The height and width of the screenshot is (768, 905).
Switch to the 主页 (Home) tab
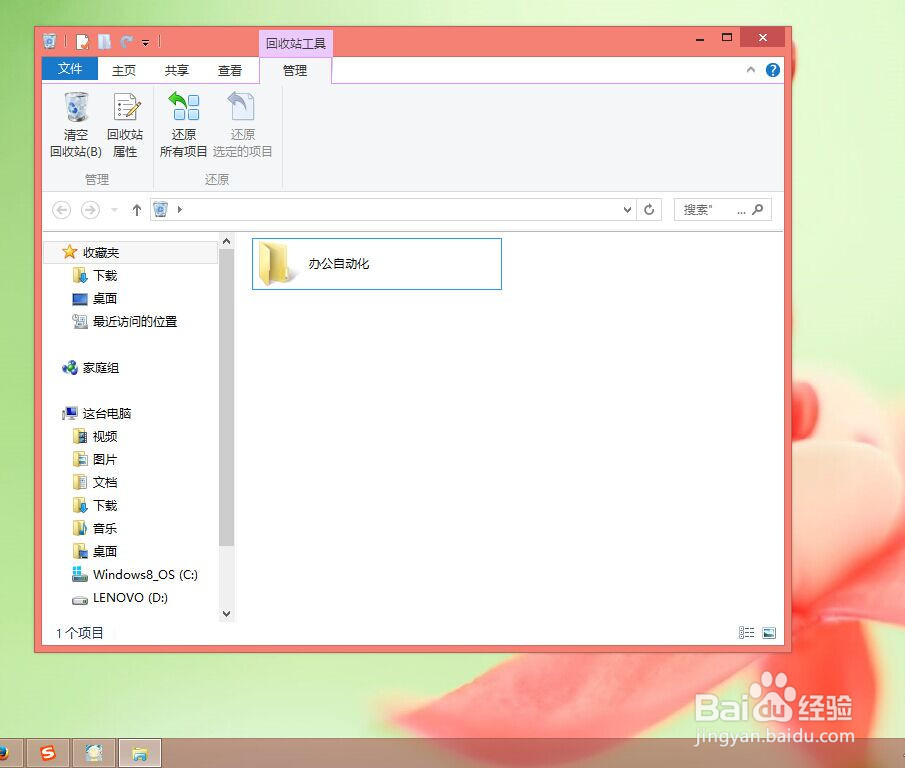pos(124,70)
